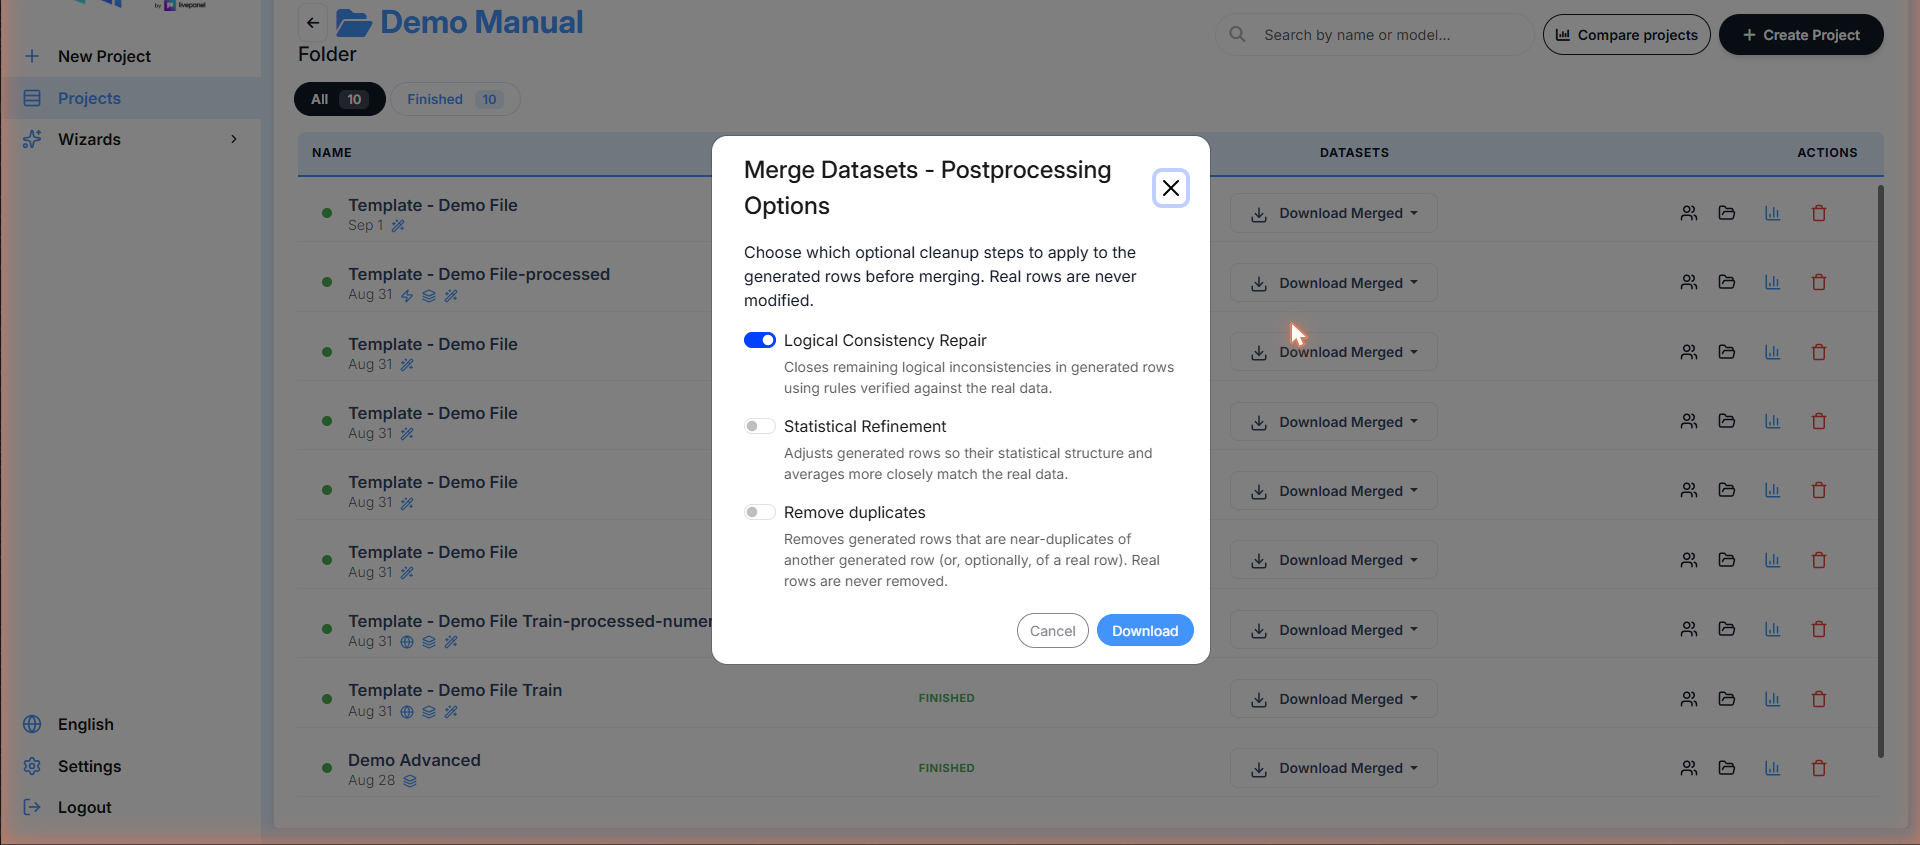Expand the Wizards submenu chevron

234,139
